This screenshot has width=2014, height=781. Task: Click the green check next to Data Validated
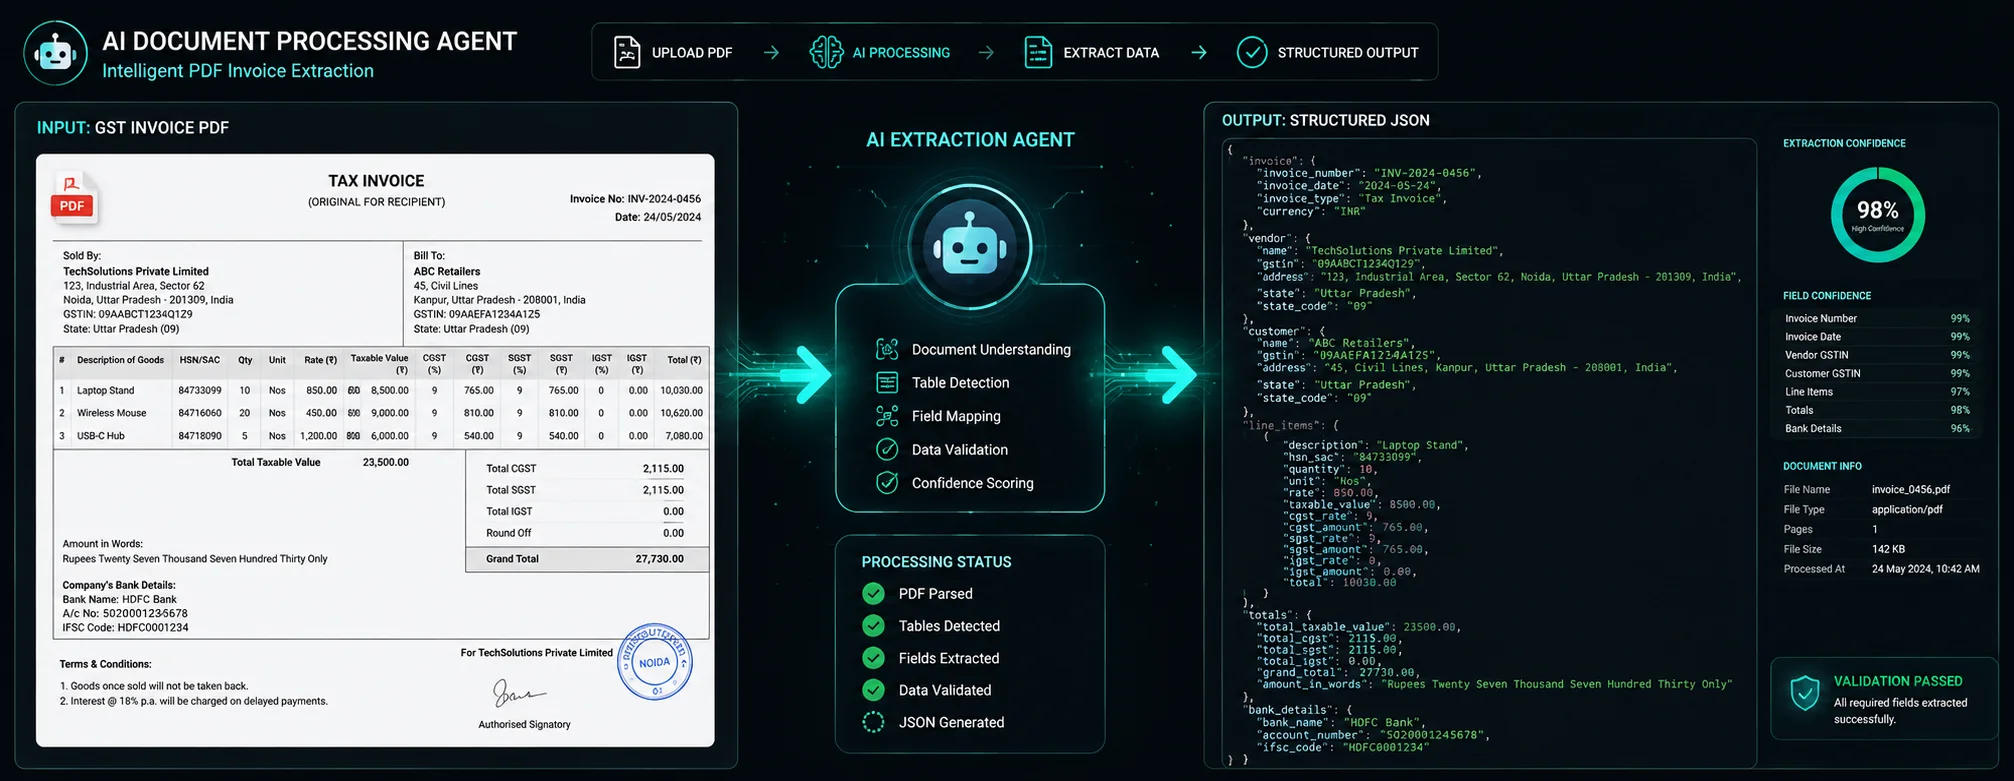873,690
